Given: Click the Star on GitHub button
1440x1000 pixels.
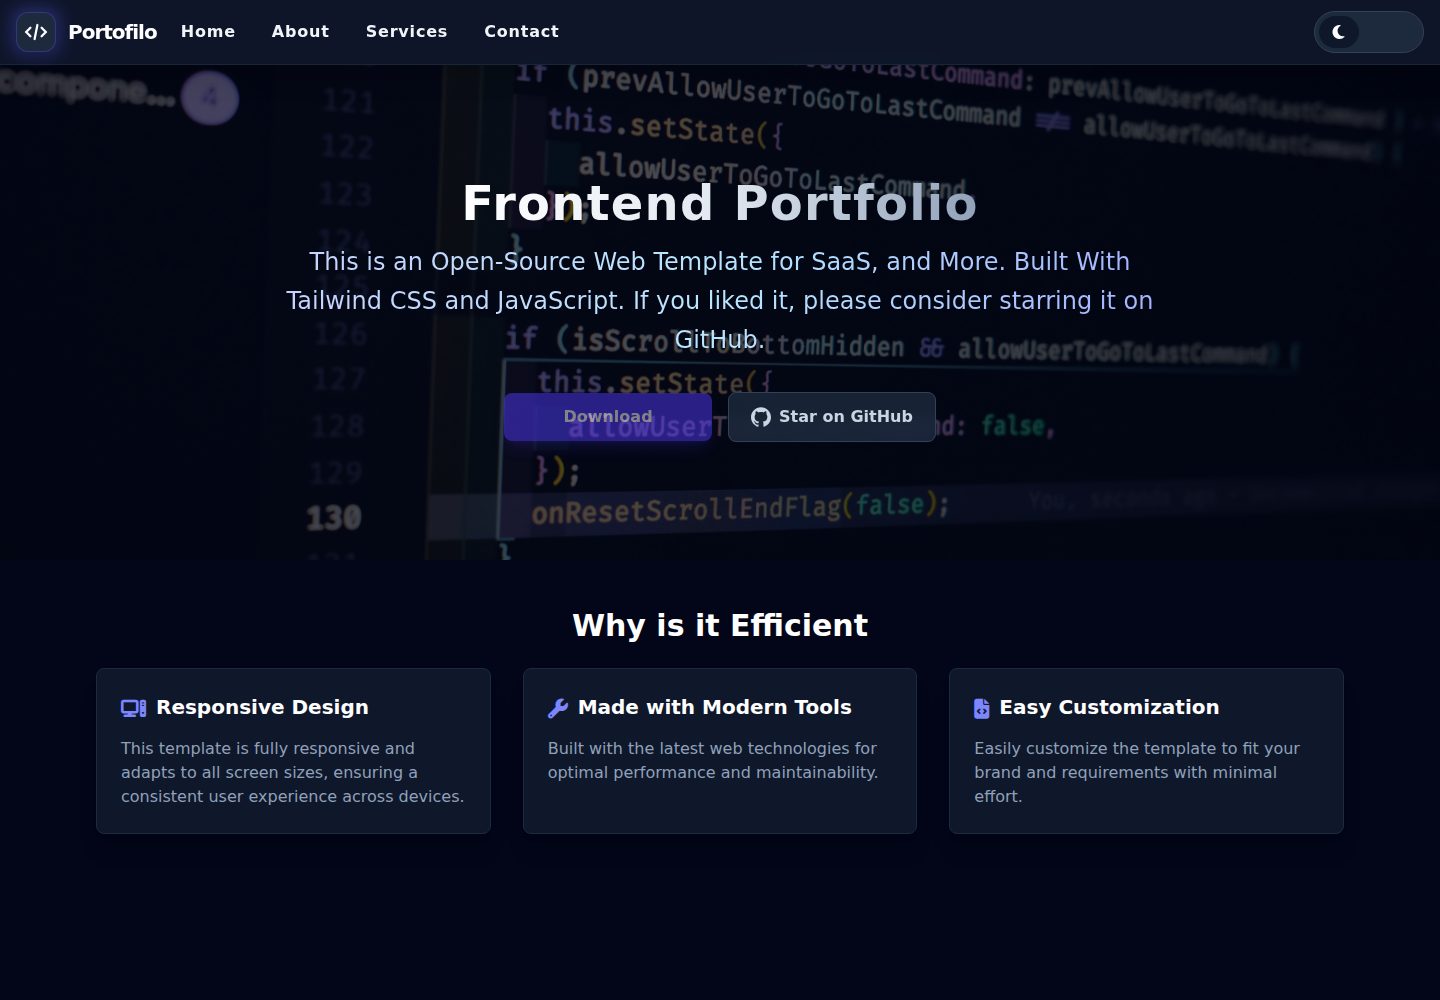Looking at the screenshot, I should 832,417.
